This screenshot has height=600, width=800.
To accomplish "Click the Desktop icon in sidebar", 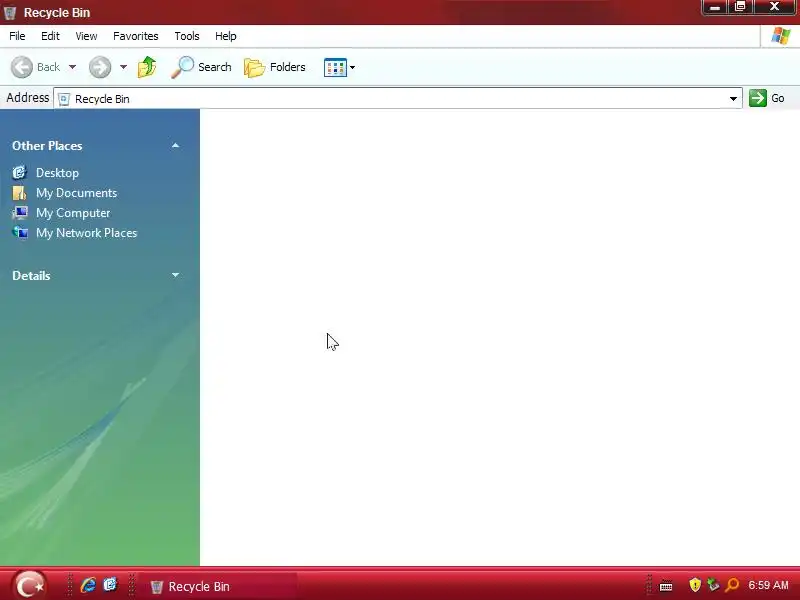I will coord(19,172).
